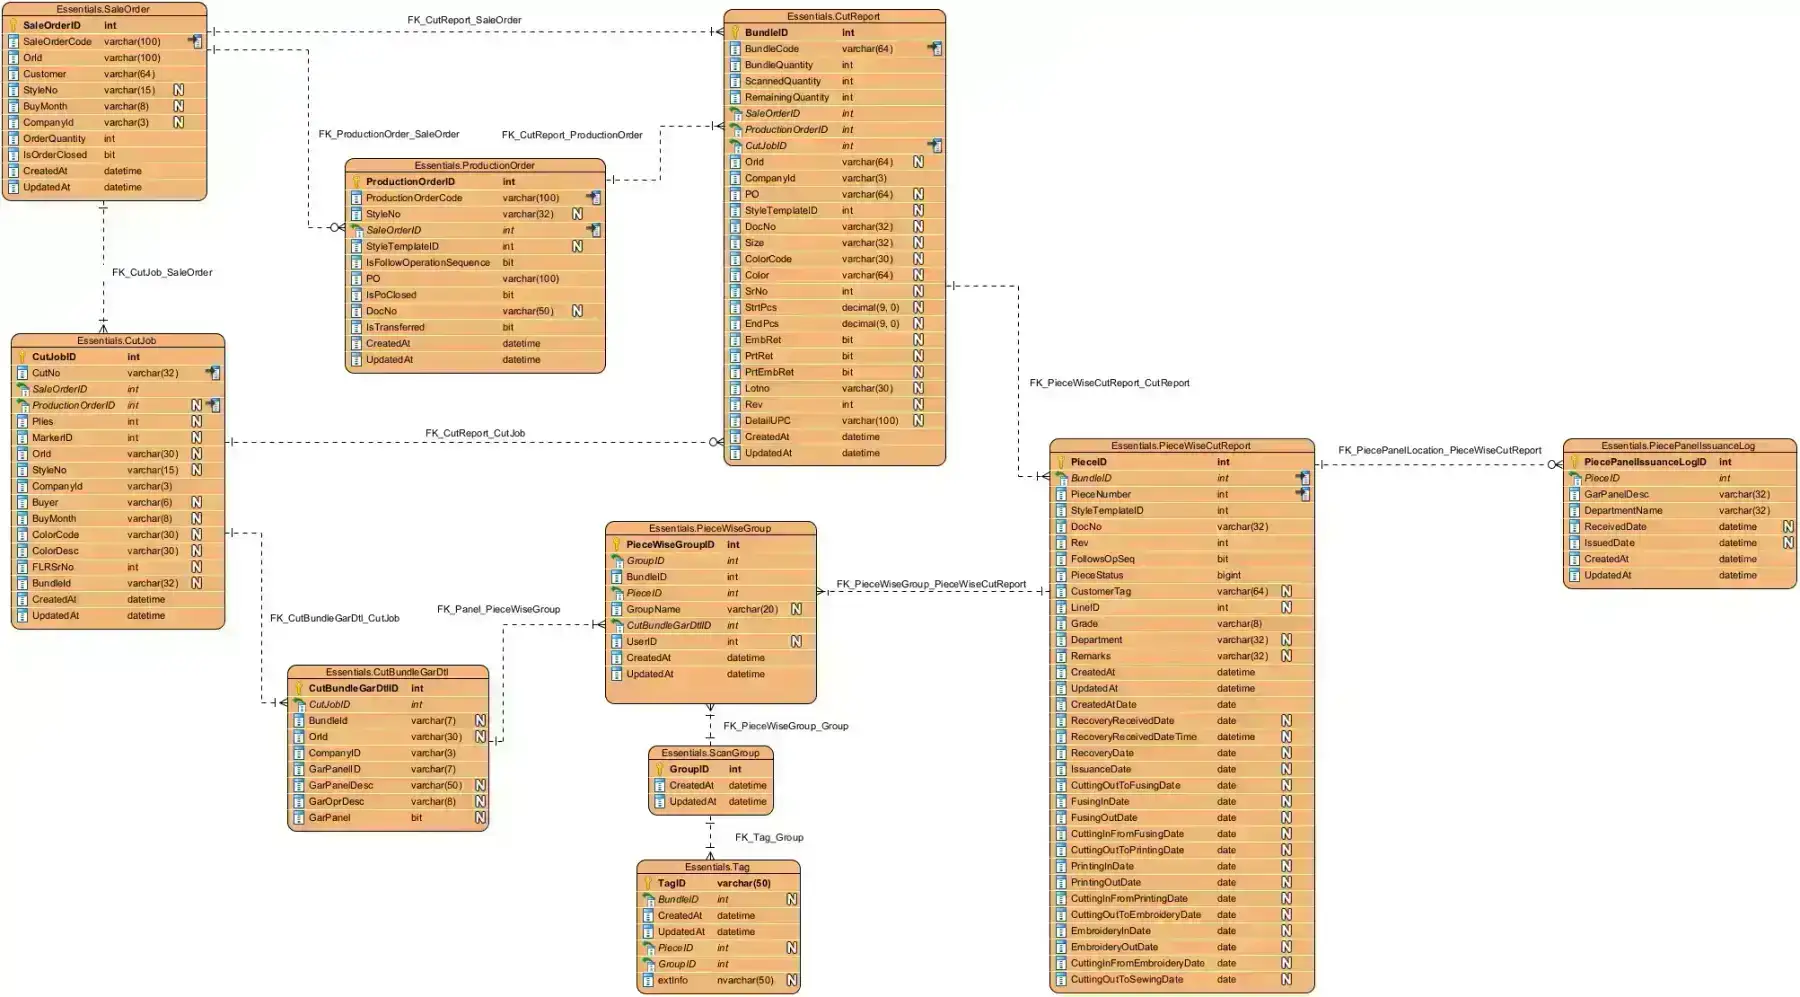Screen dimensions: 1800x997
Task: Select the Essentials.PieceWiseCutReport table title
Action: pos(1181,446)
